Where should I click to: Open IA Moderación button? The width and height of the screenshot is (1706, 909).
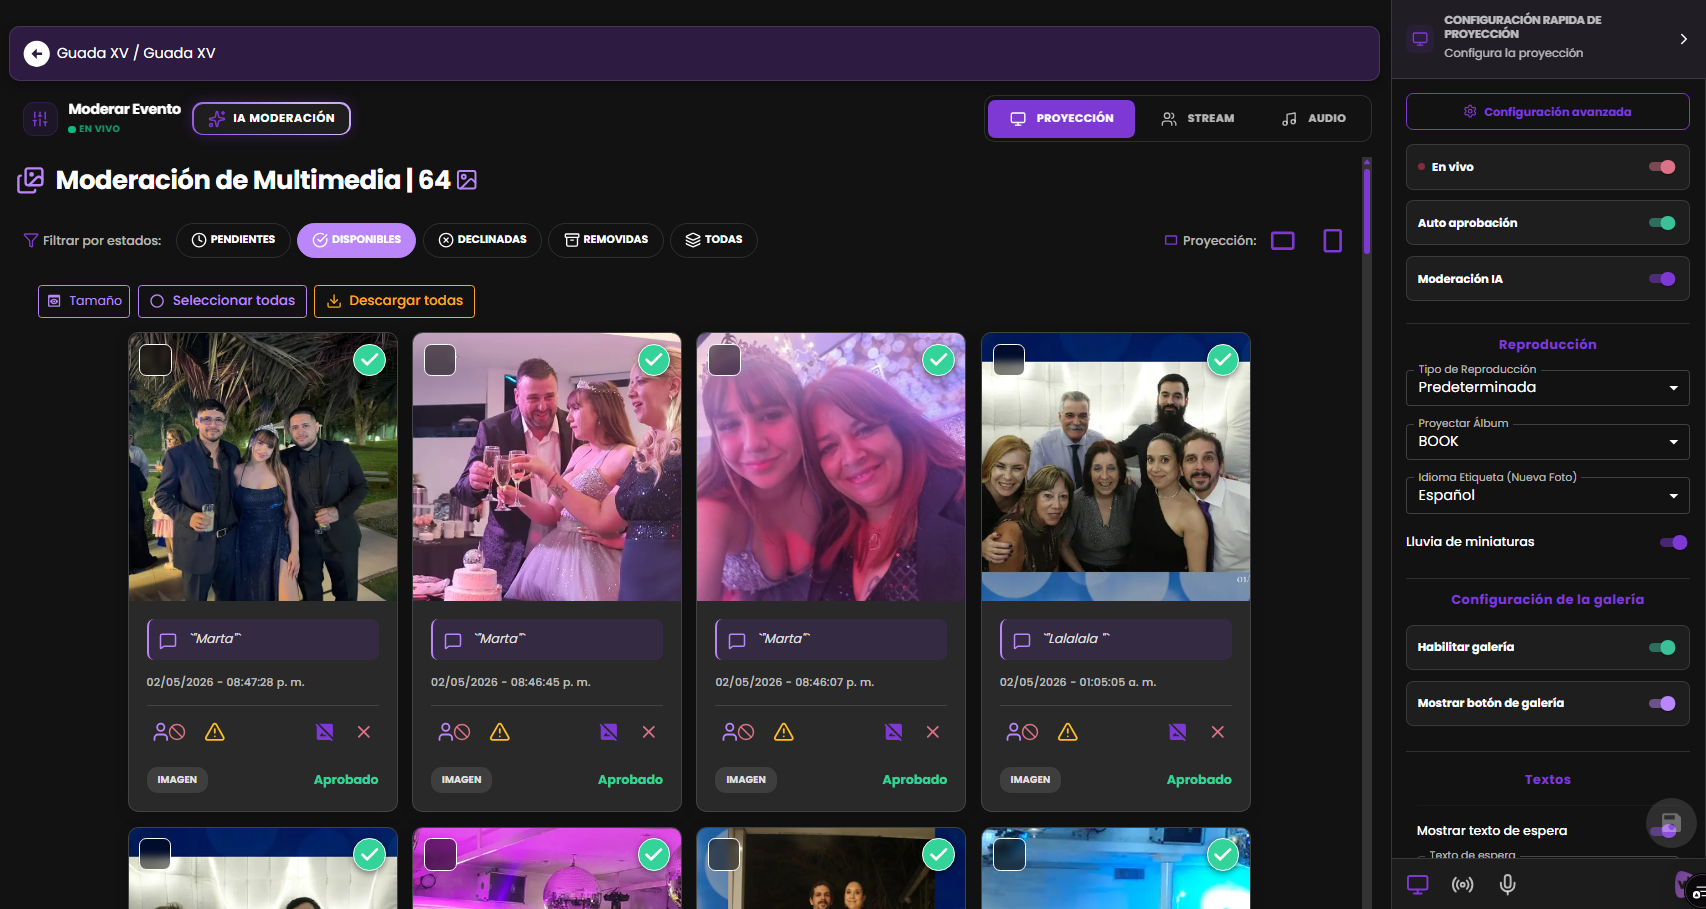[271, 118]
